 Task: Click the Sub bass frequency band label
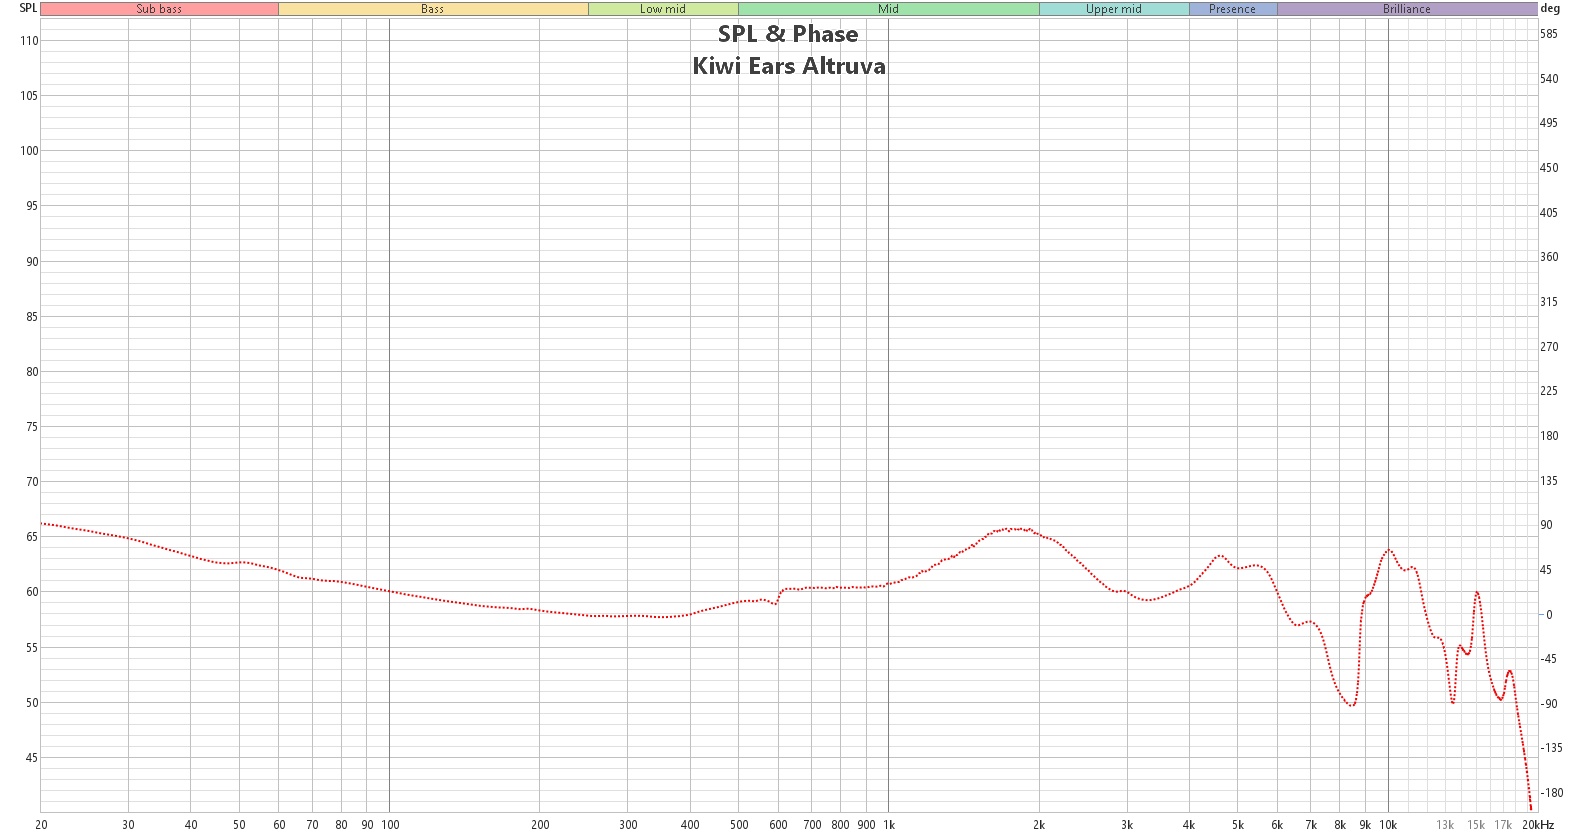[x=159, y=9]
